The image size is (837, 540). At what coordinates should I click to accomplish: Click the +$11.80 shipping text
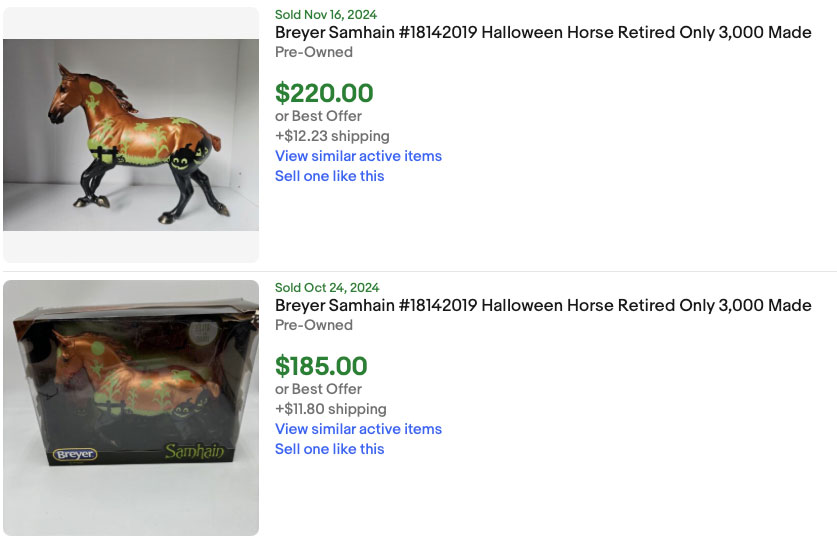(x=331, y=409)
